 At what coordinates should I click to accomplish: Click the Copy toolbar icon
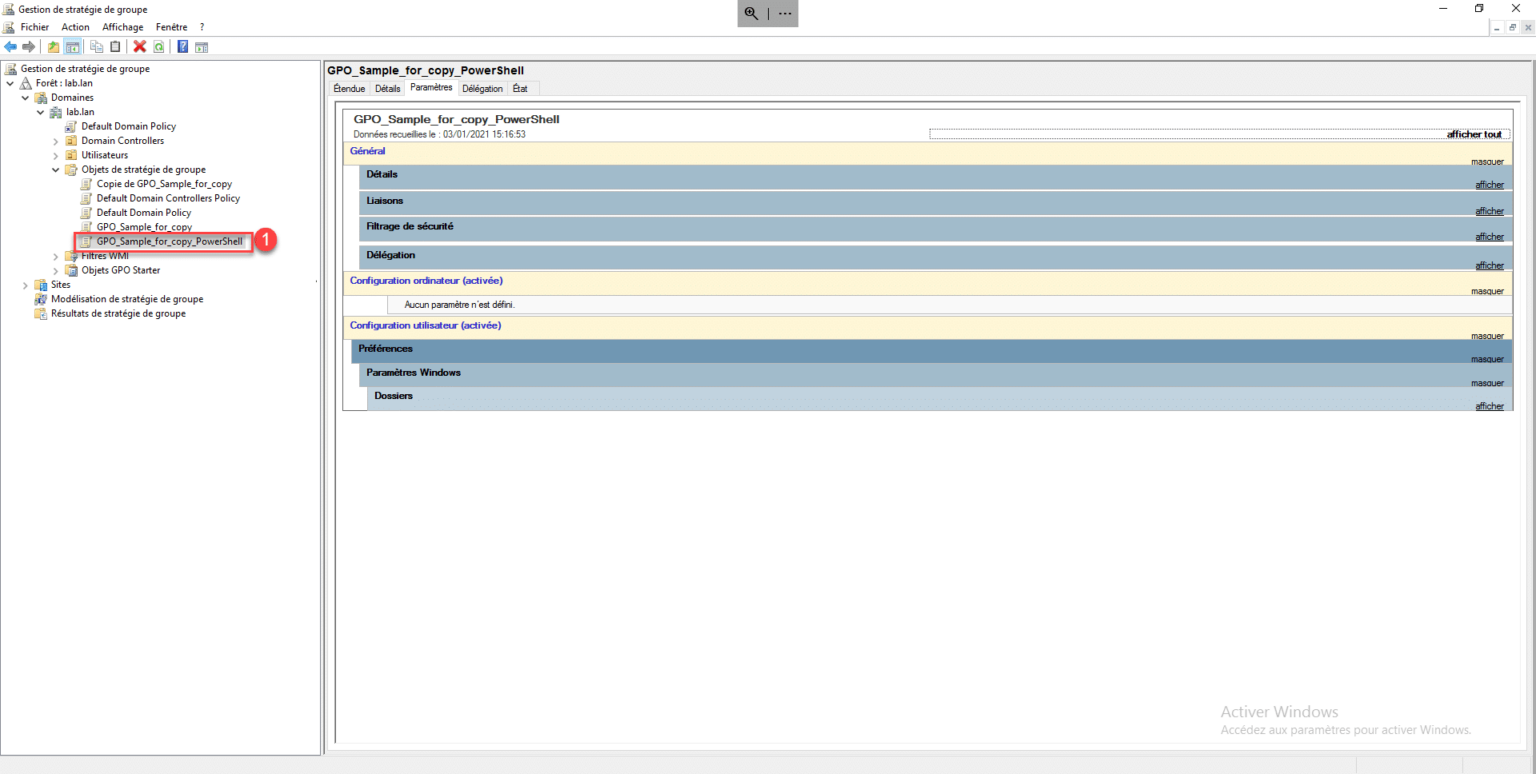pyautogui.click(x=97, y=47)
